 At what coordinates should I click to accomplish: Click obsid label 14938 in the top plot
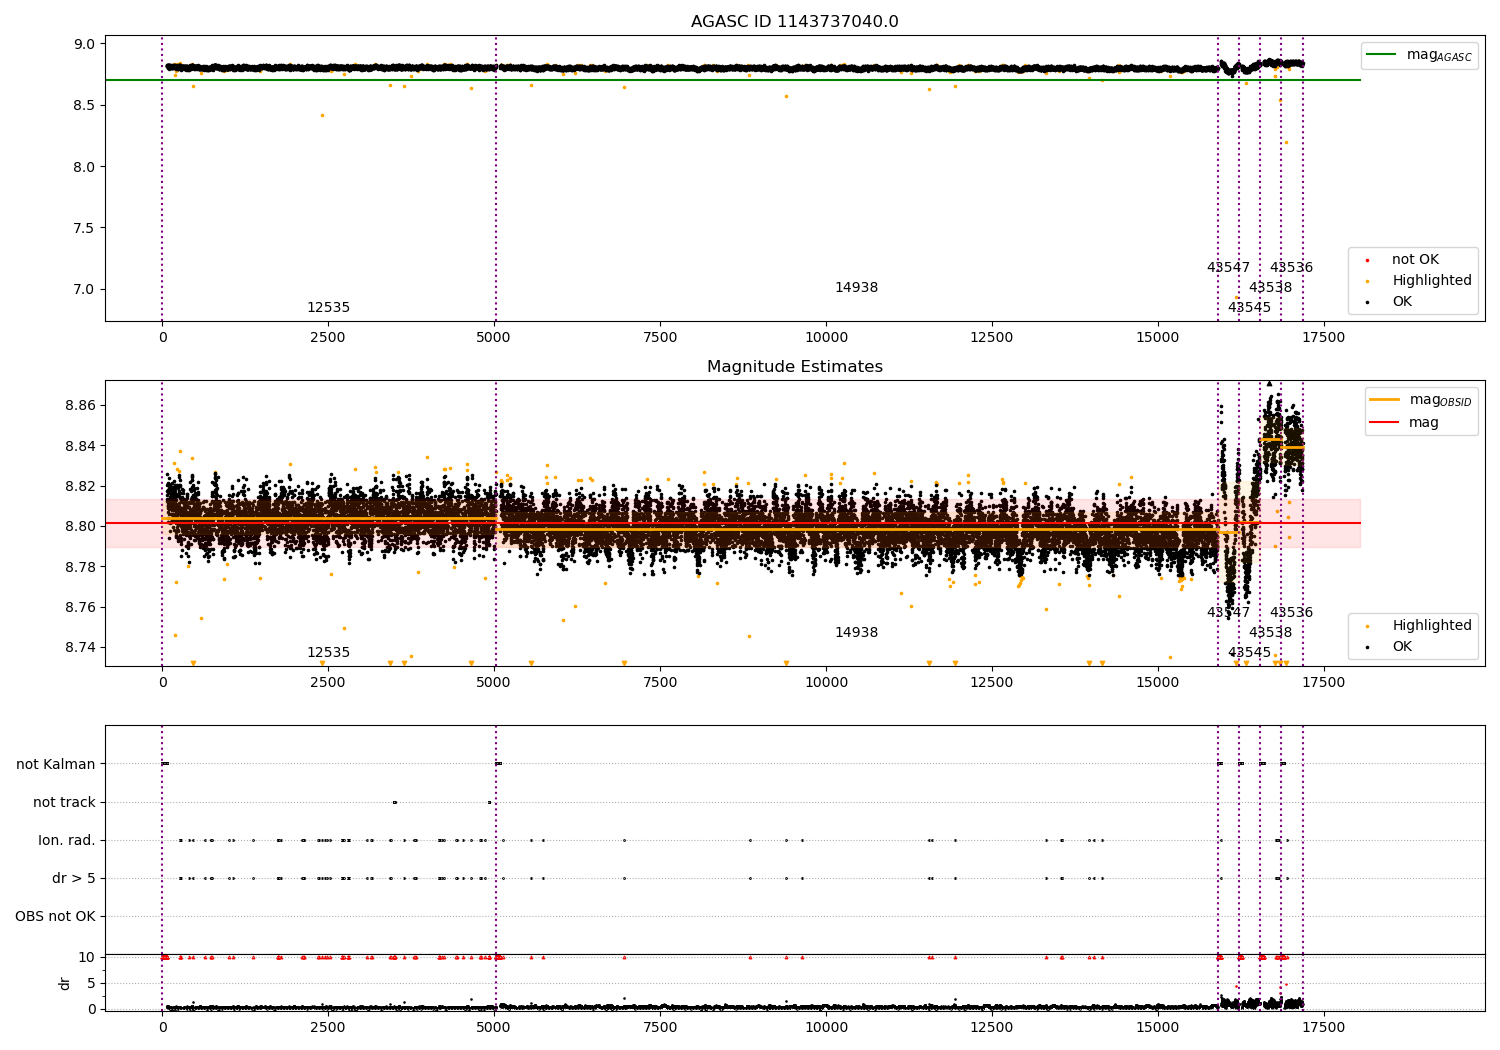[x=856, y=288]
